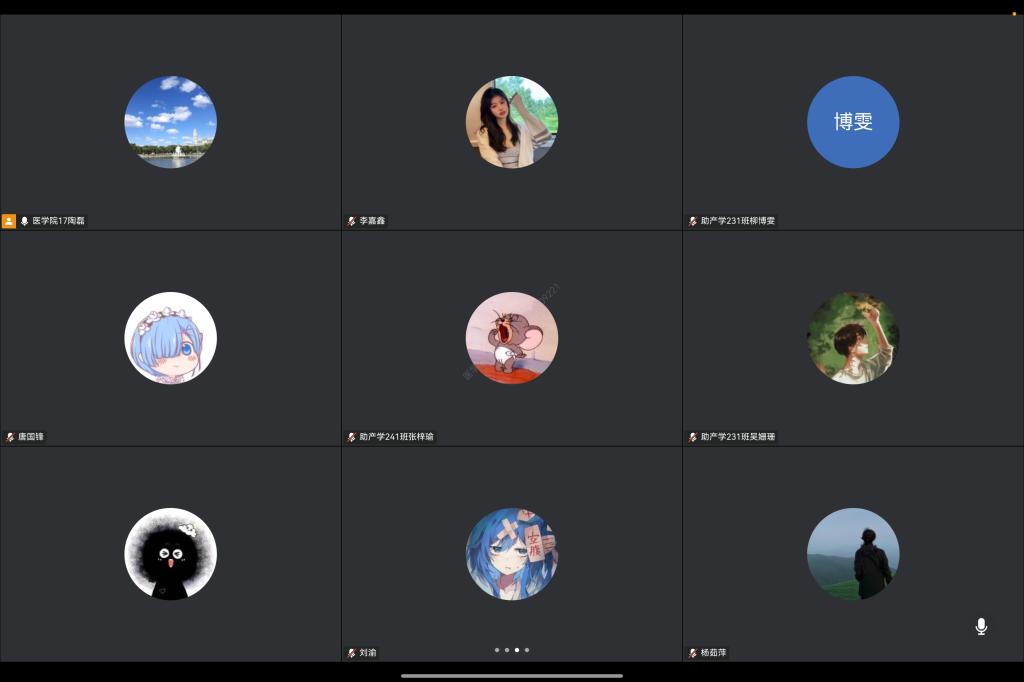The width and height of the screenshot is (1024, 682).
Task: Click the muted mic icon beside 刘渝
Action: (x=352, y=653)
